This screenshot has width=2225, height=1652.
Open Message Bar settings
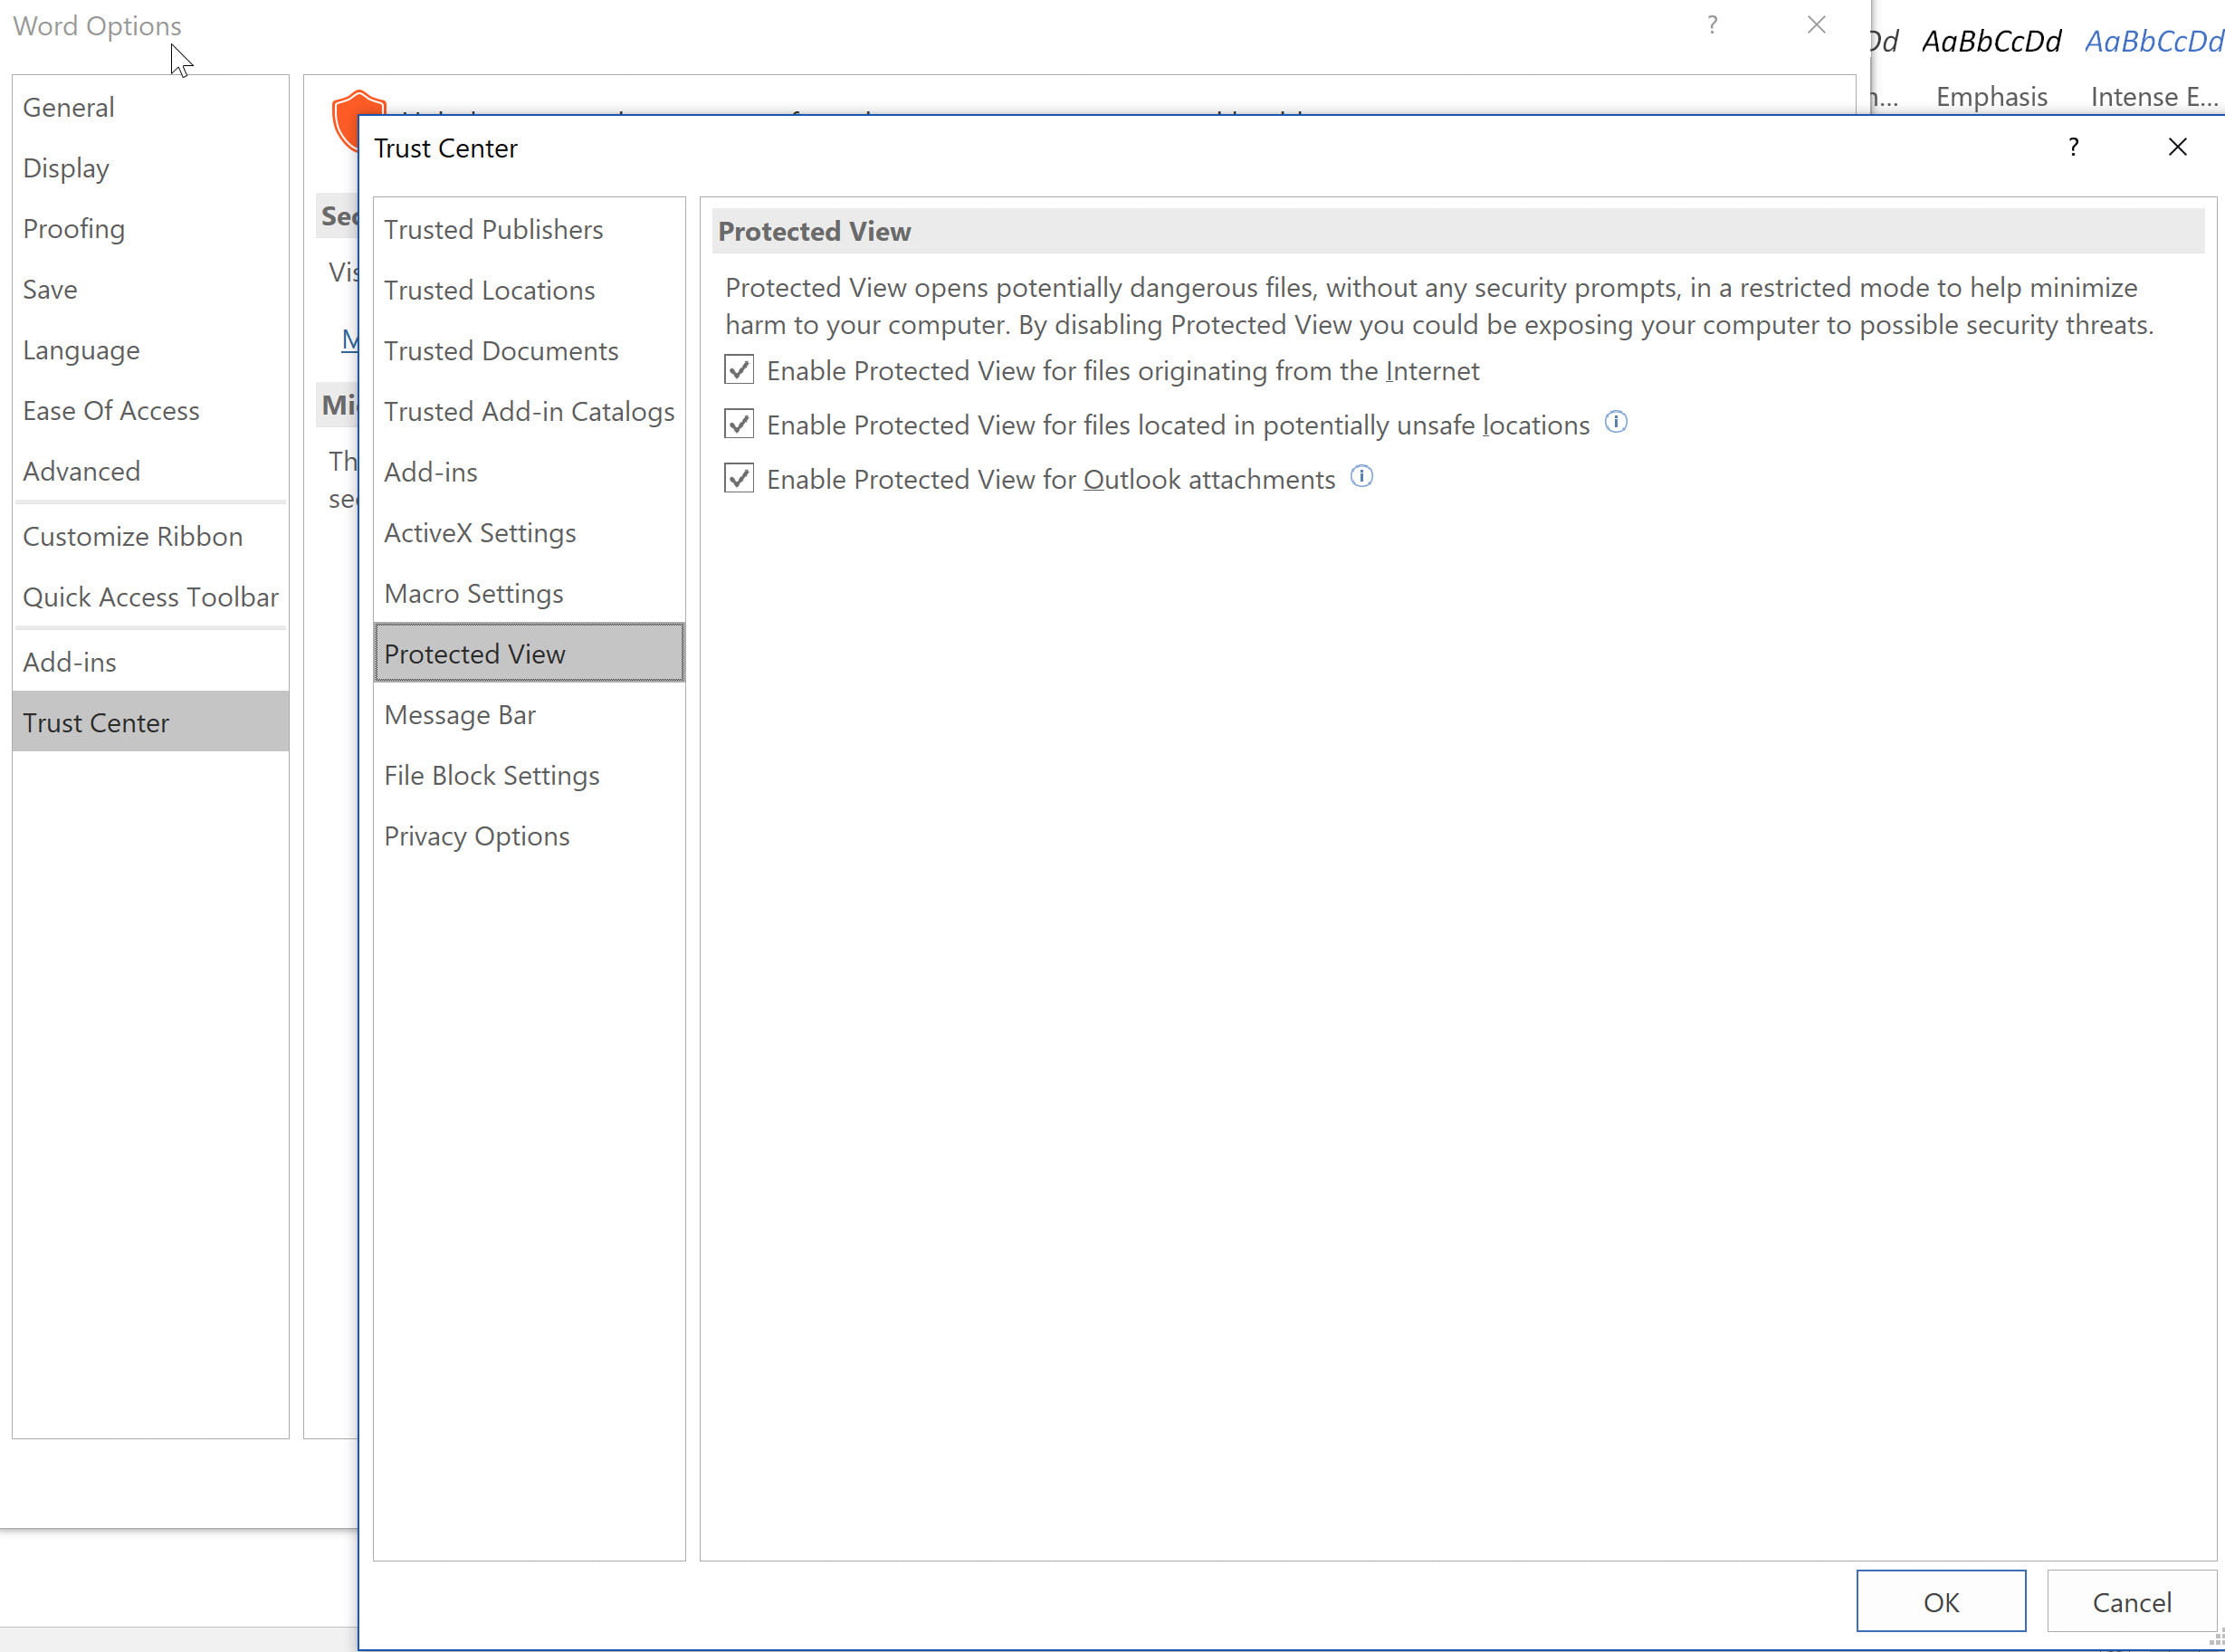pos(459,714)
